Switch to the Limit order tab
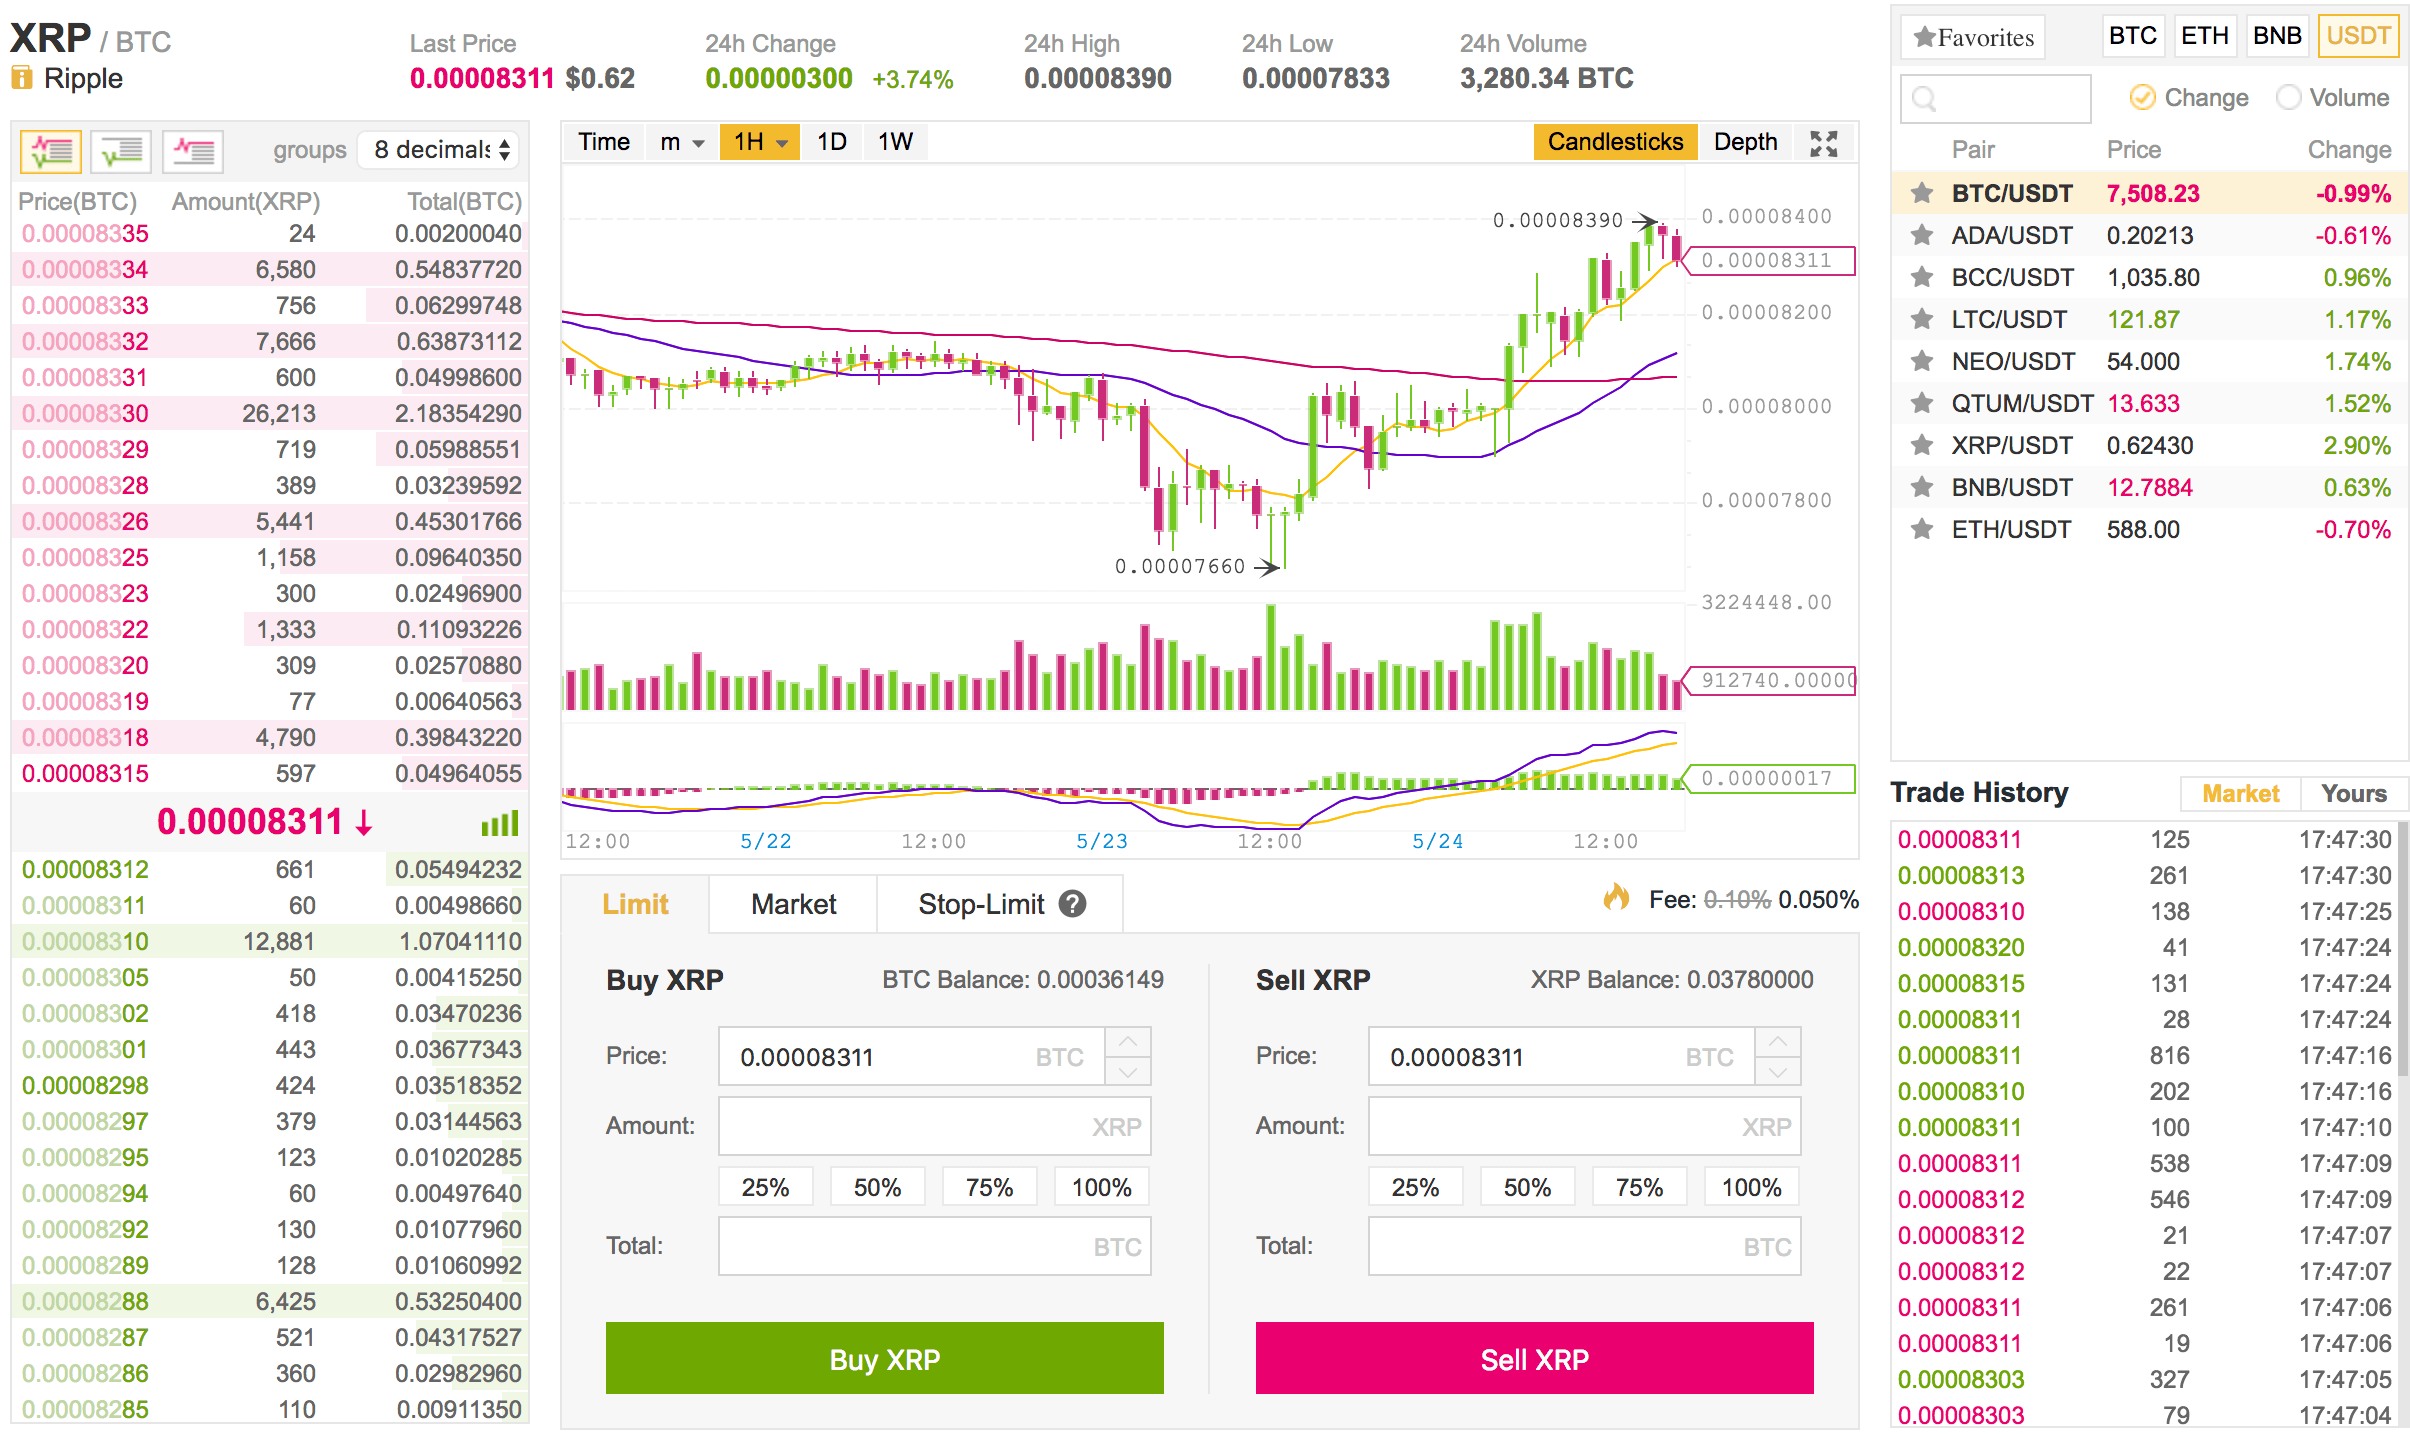The height and width of the screenshot is (1434, 2410). point(635,904)
